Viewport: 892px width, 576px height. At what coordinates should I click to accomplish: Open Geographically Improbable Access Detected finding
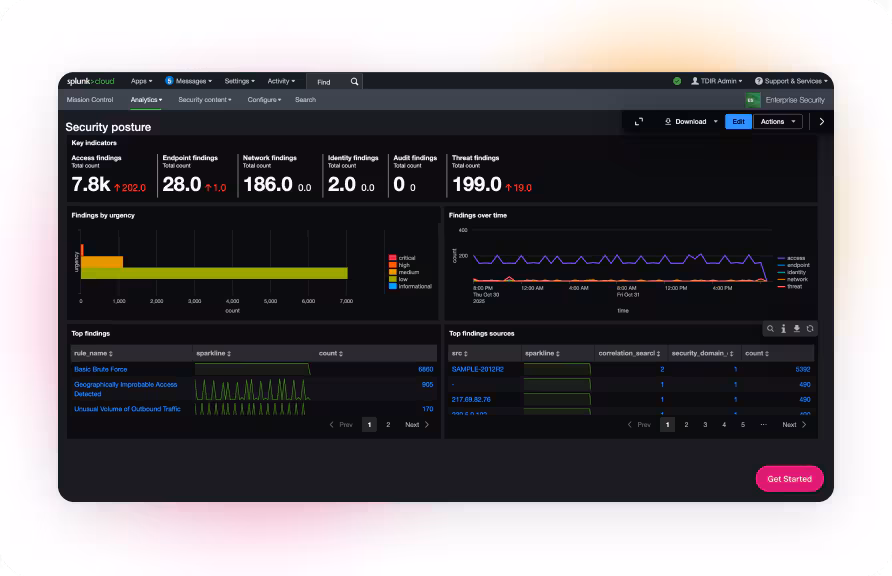126,389
